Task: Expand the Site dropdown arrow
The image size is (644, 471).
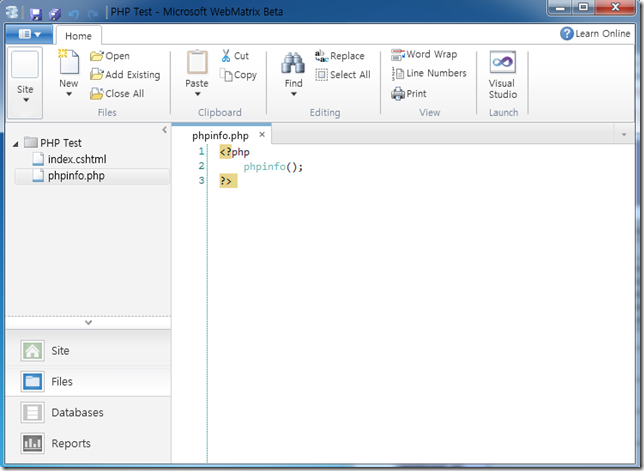Action: point(26,100)
